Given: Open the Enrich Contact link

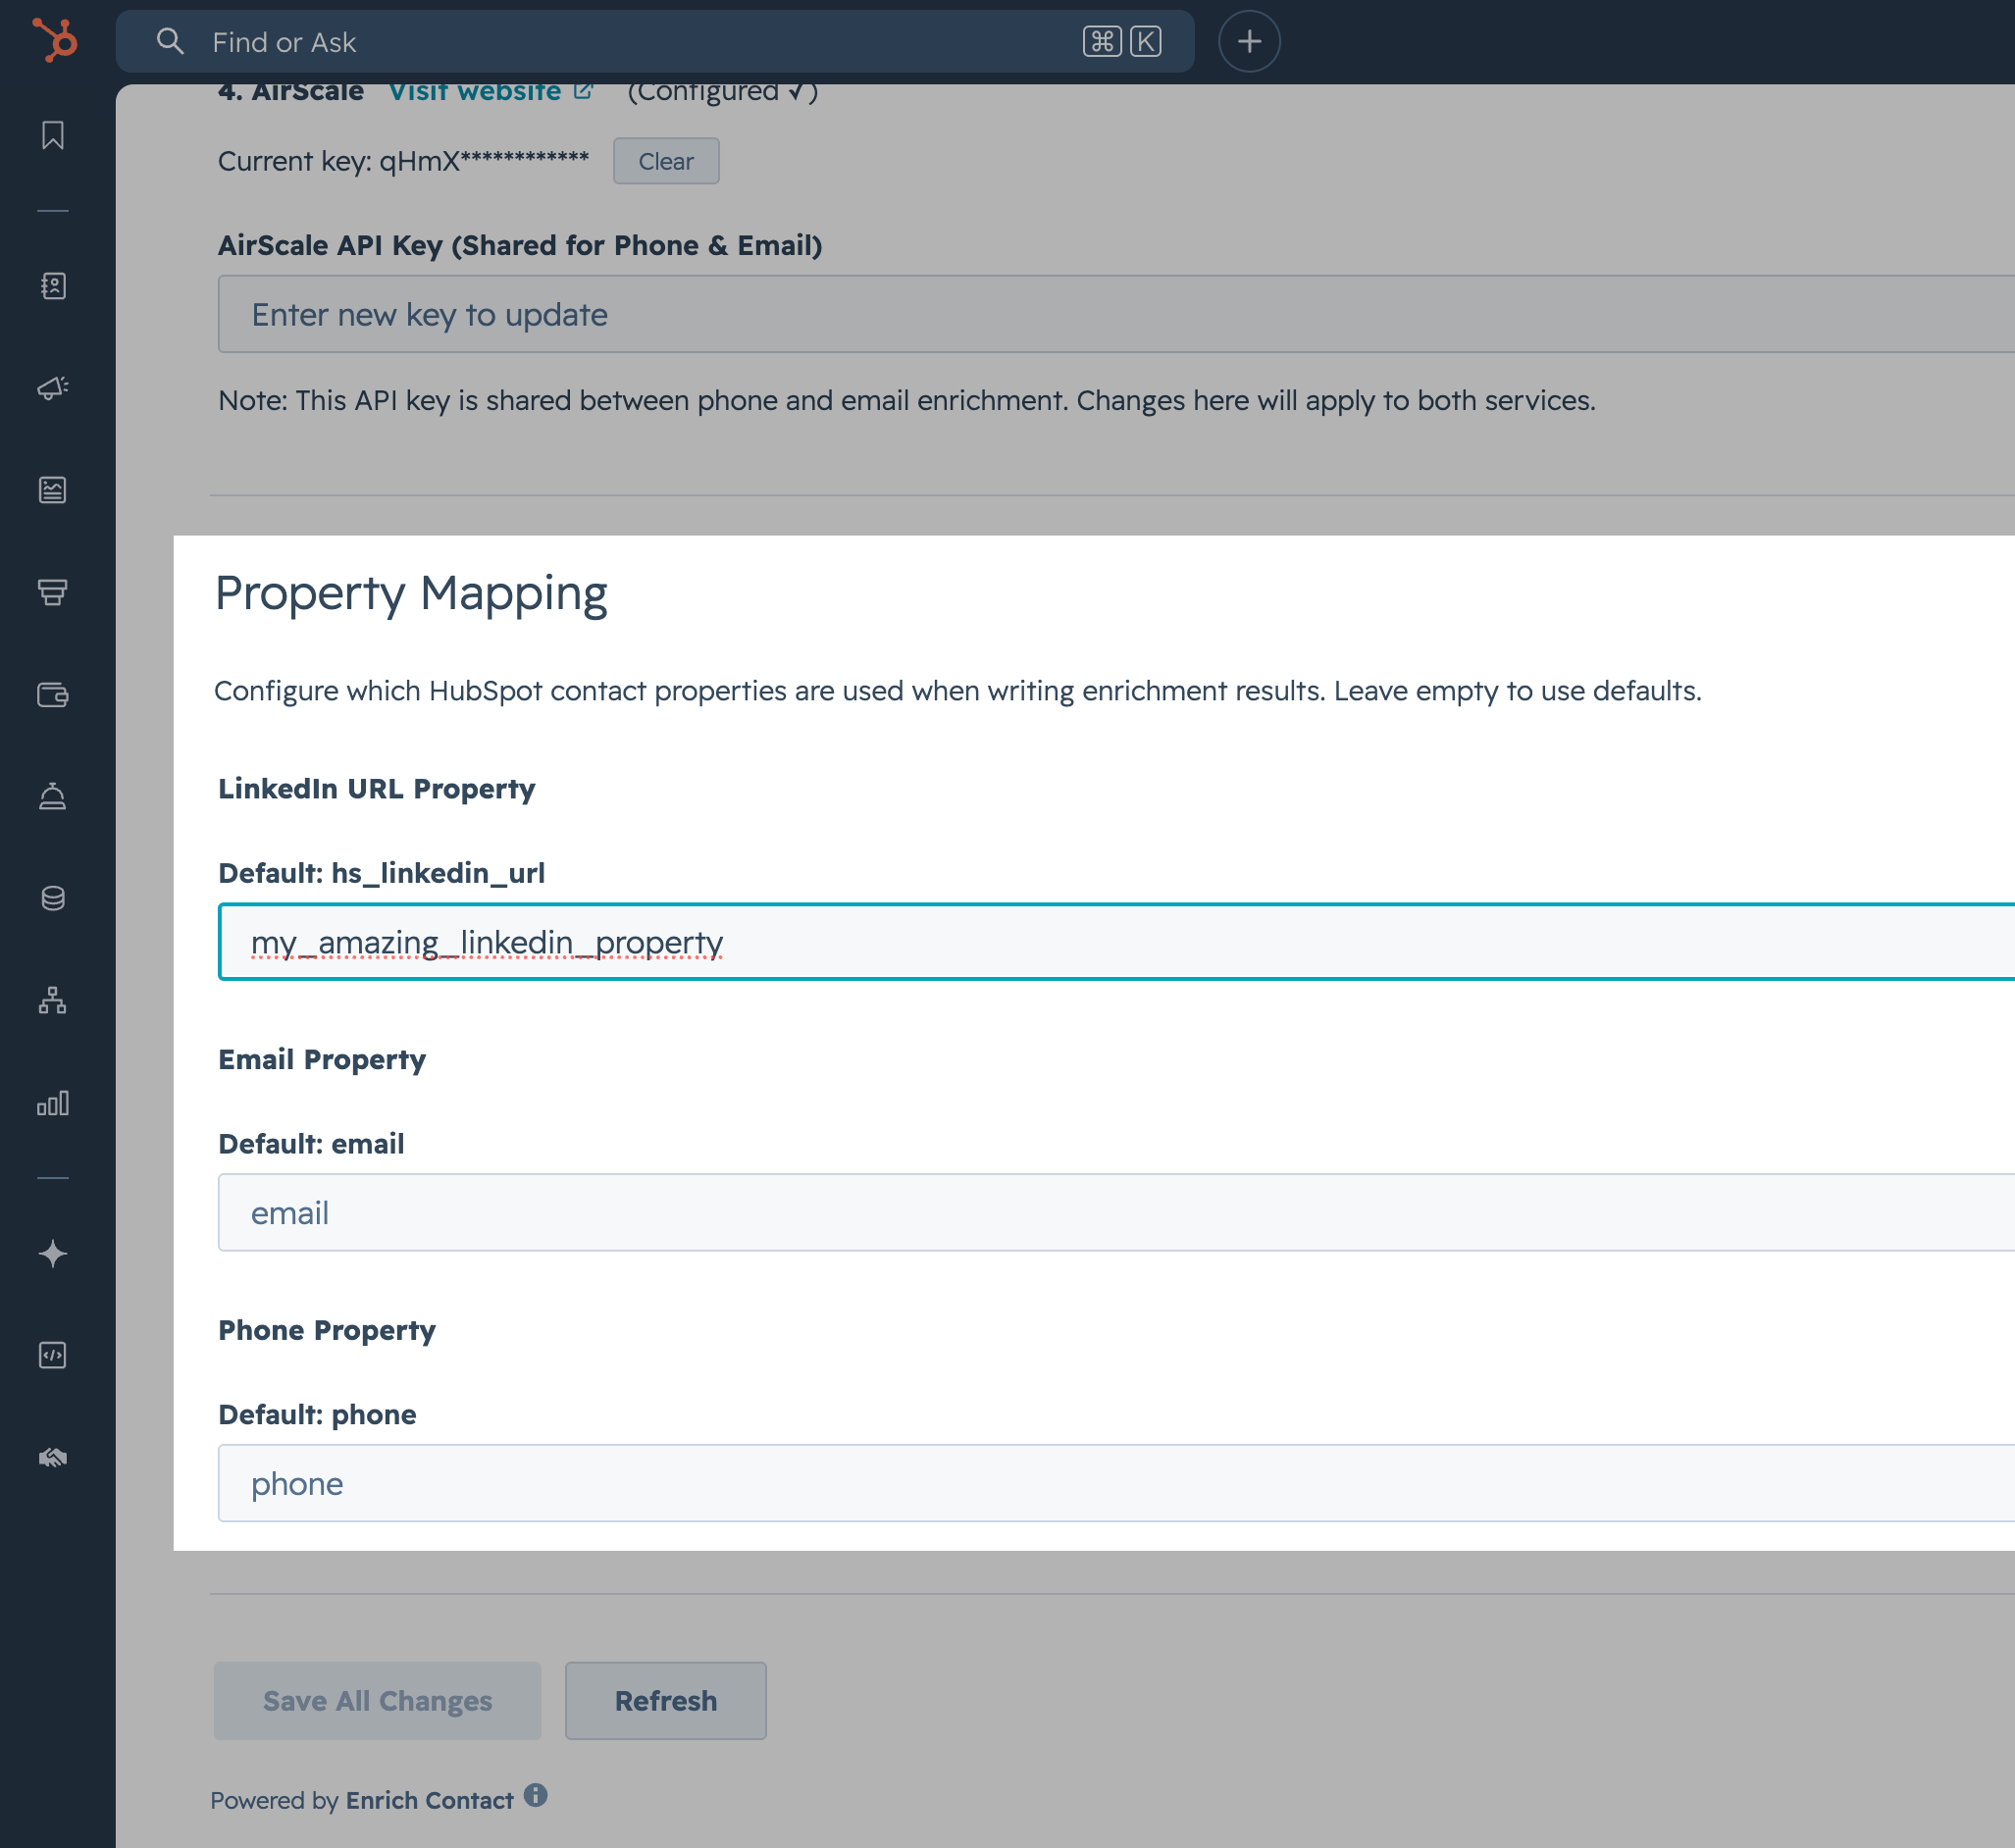Looking at the screenshot, I should pos(430,1800).
